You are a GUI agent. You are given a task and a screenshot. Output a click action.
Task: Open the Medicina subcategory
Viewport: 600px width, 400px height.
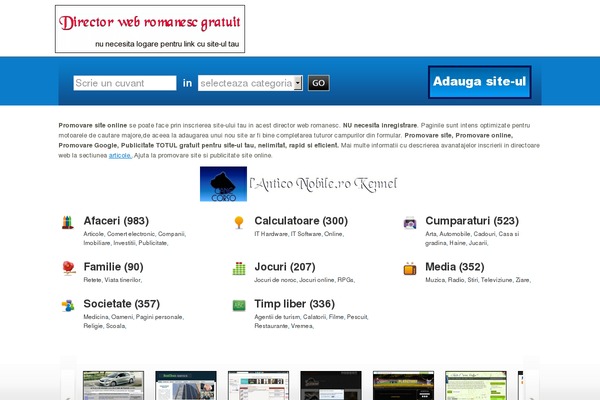pos(96,317)
